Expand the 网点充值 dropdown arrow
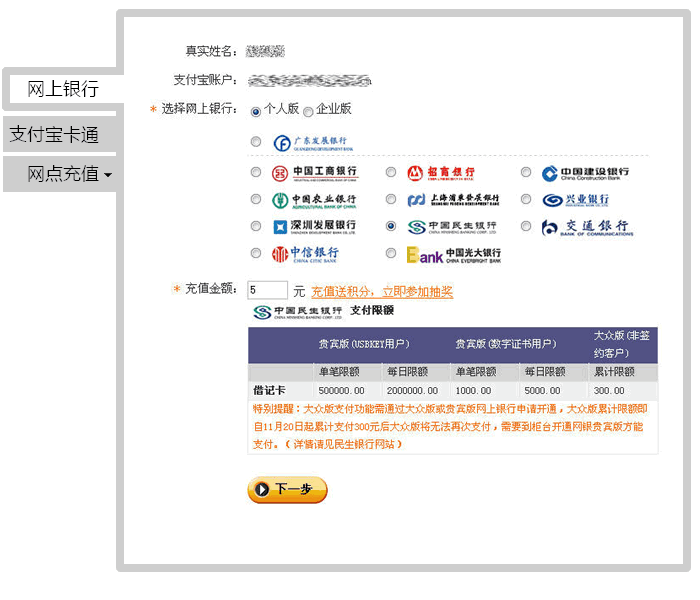The width and height of the screenshot is (700, 600). coord(108,175)
